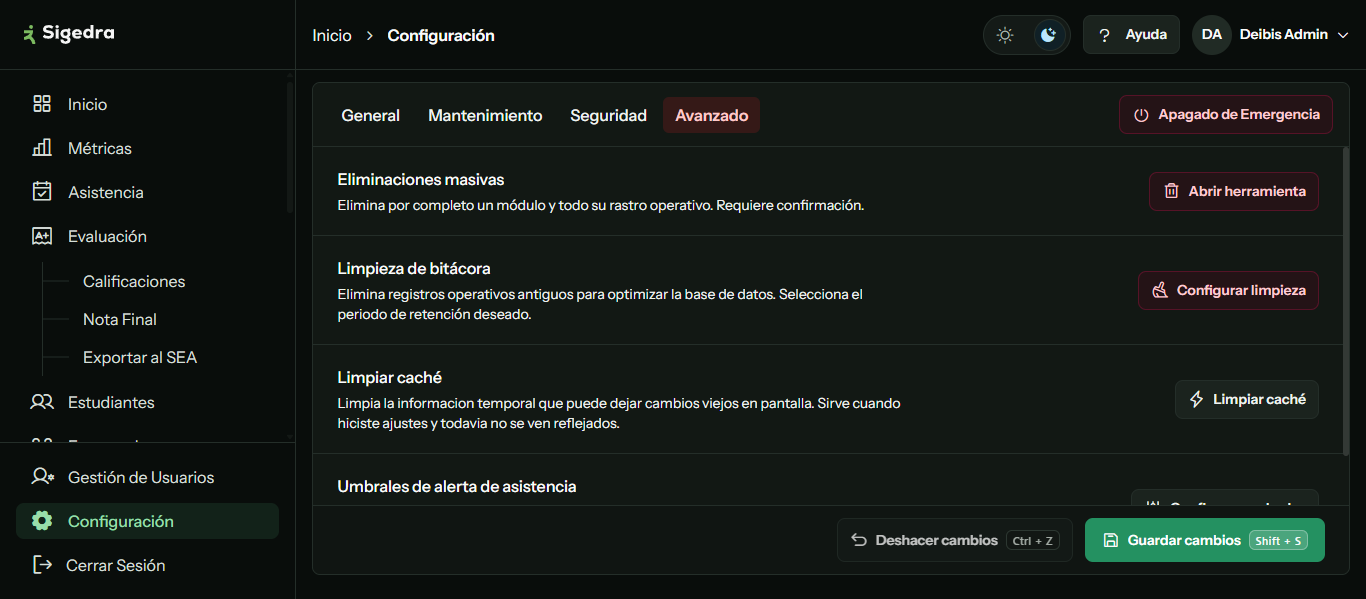
Task: Click the Estudiantes people icon
Action: [42, 402]
